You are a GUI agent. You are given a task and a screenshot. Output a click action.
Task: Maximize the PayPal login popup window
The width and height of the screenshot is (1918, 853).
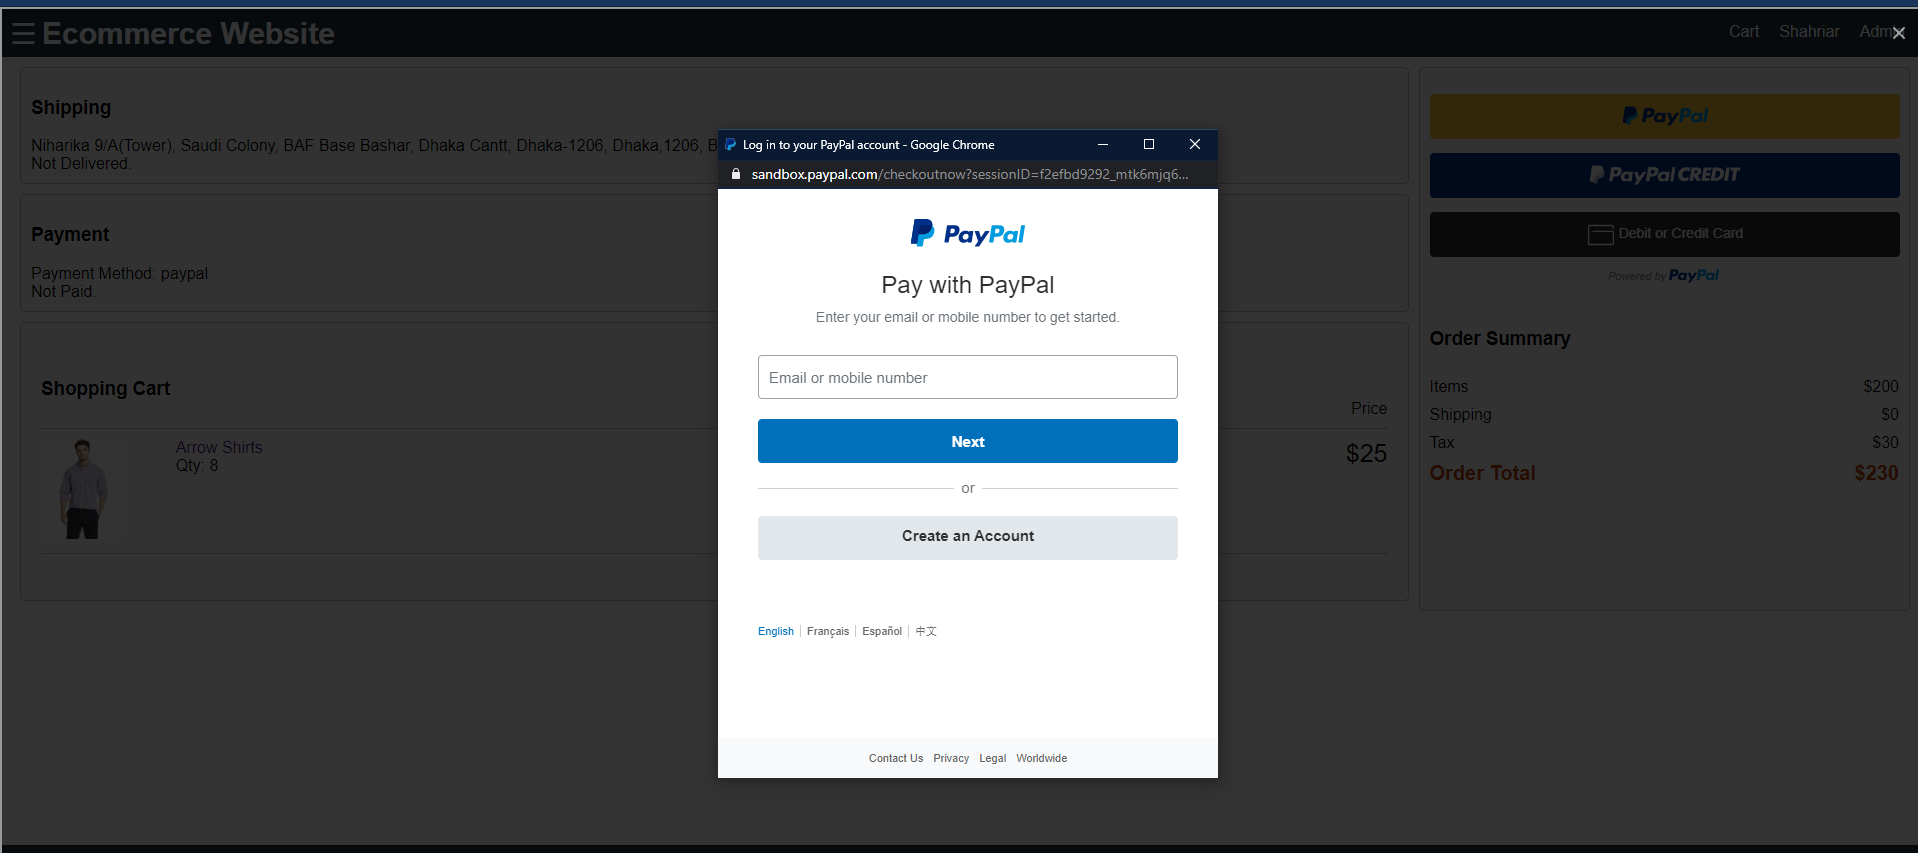[x=1149, y=144]
